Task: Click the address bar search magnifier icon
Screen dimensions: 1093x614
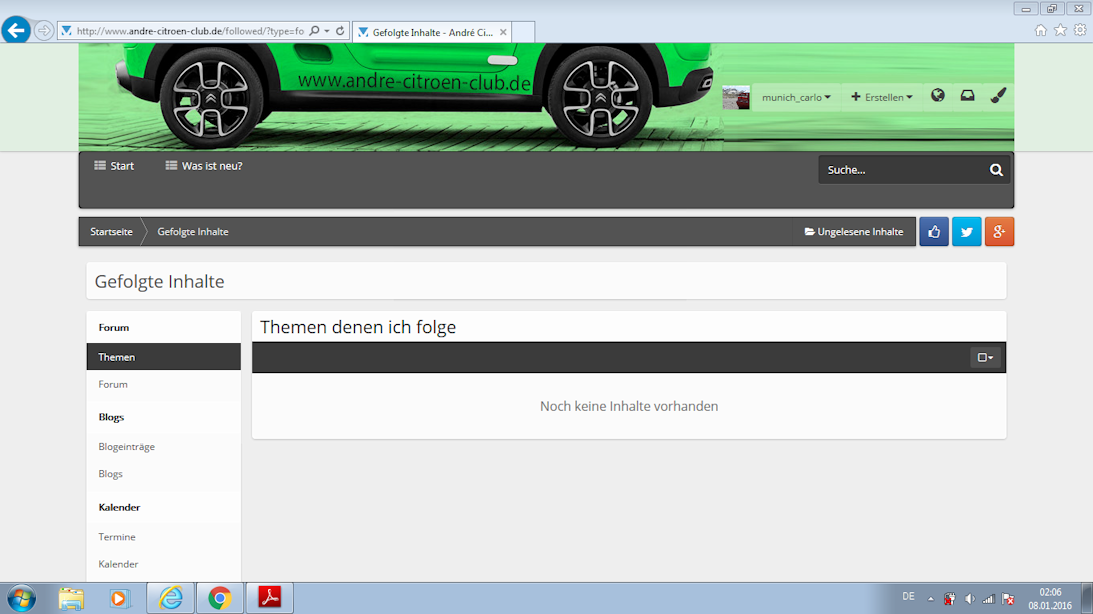Action: click(x=314, y=31)
